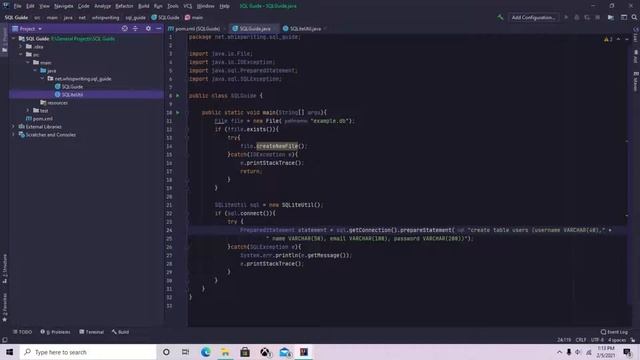Open the vertical Project tab in the left sidebar
The image size is (640, 360).
click(x=4, y=39)
